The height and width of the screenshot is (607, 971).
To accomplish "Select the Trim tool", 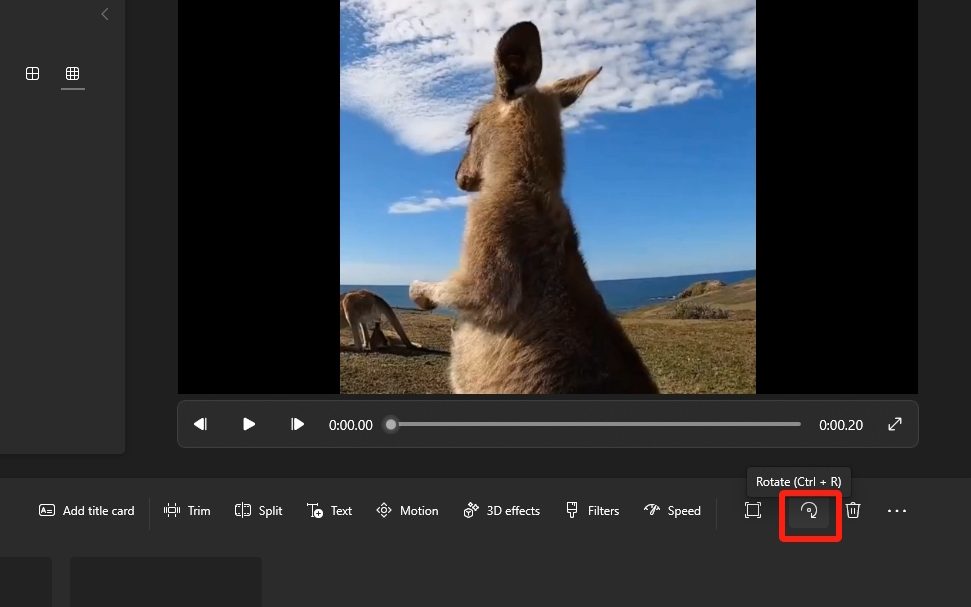I will pyautogui.click(x=186, y=510).
